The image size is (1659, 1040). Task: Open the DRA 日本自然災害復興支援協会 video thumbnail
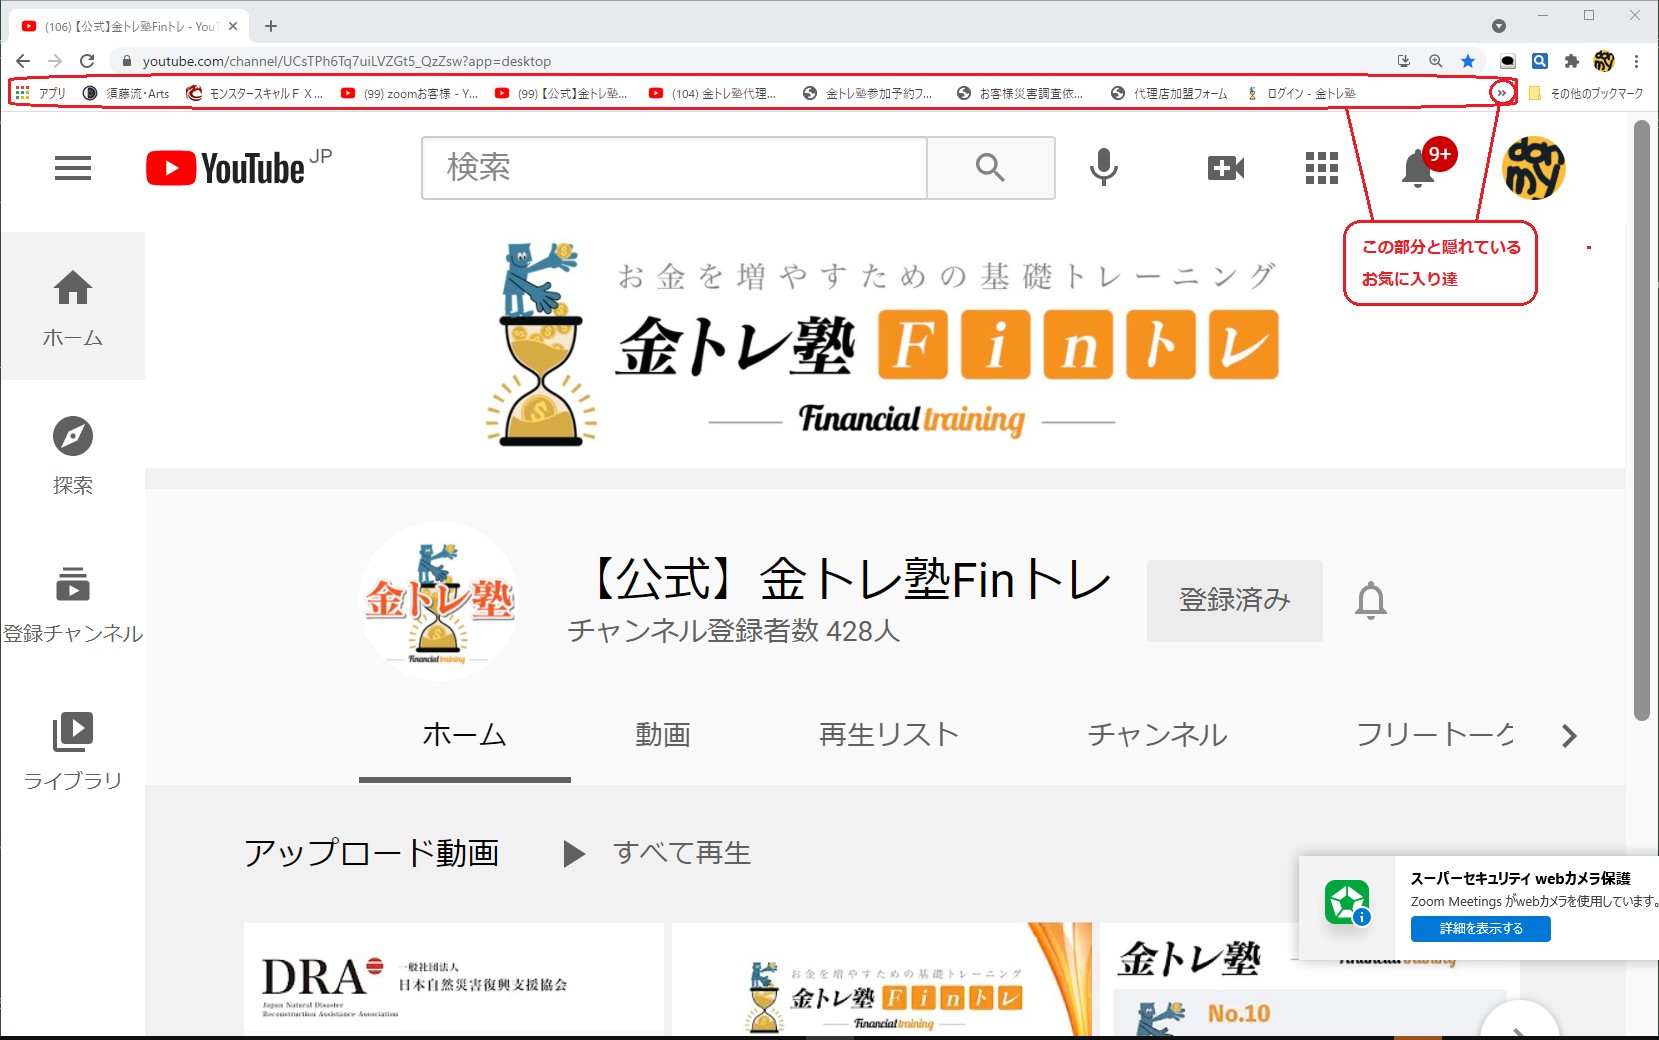point(454,978)
